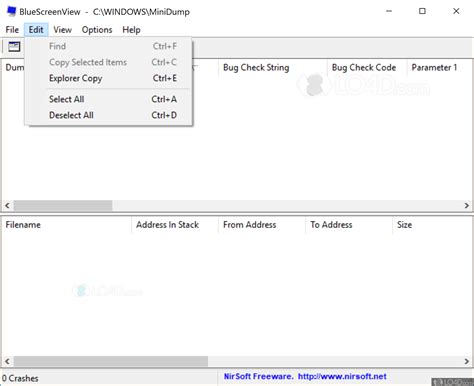Image resolution: width=474 pixels, height=386 pixels.
Task: Choose Find from the Edit menu
Action: pos(109,46)
